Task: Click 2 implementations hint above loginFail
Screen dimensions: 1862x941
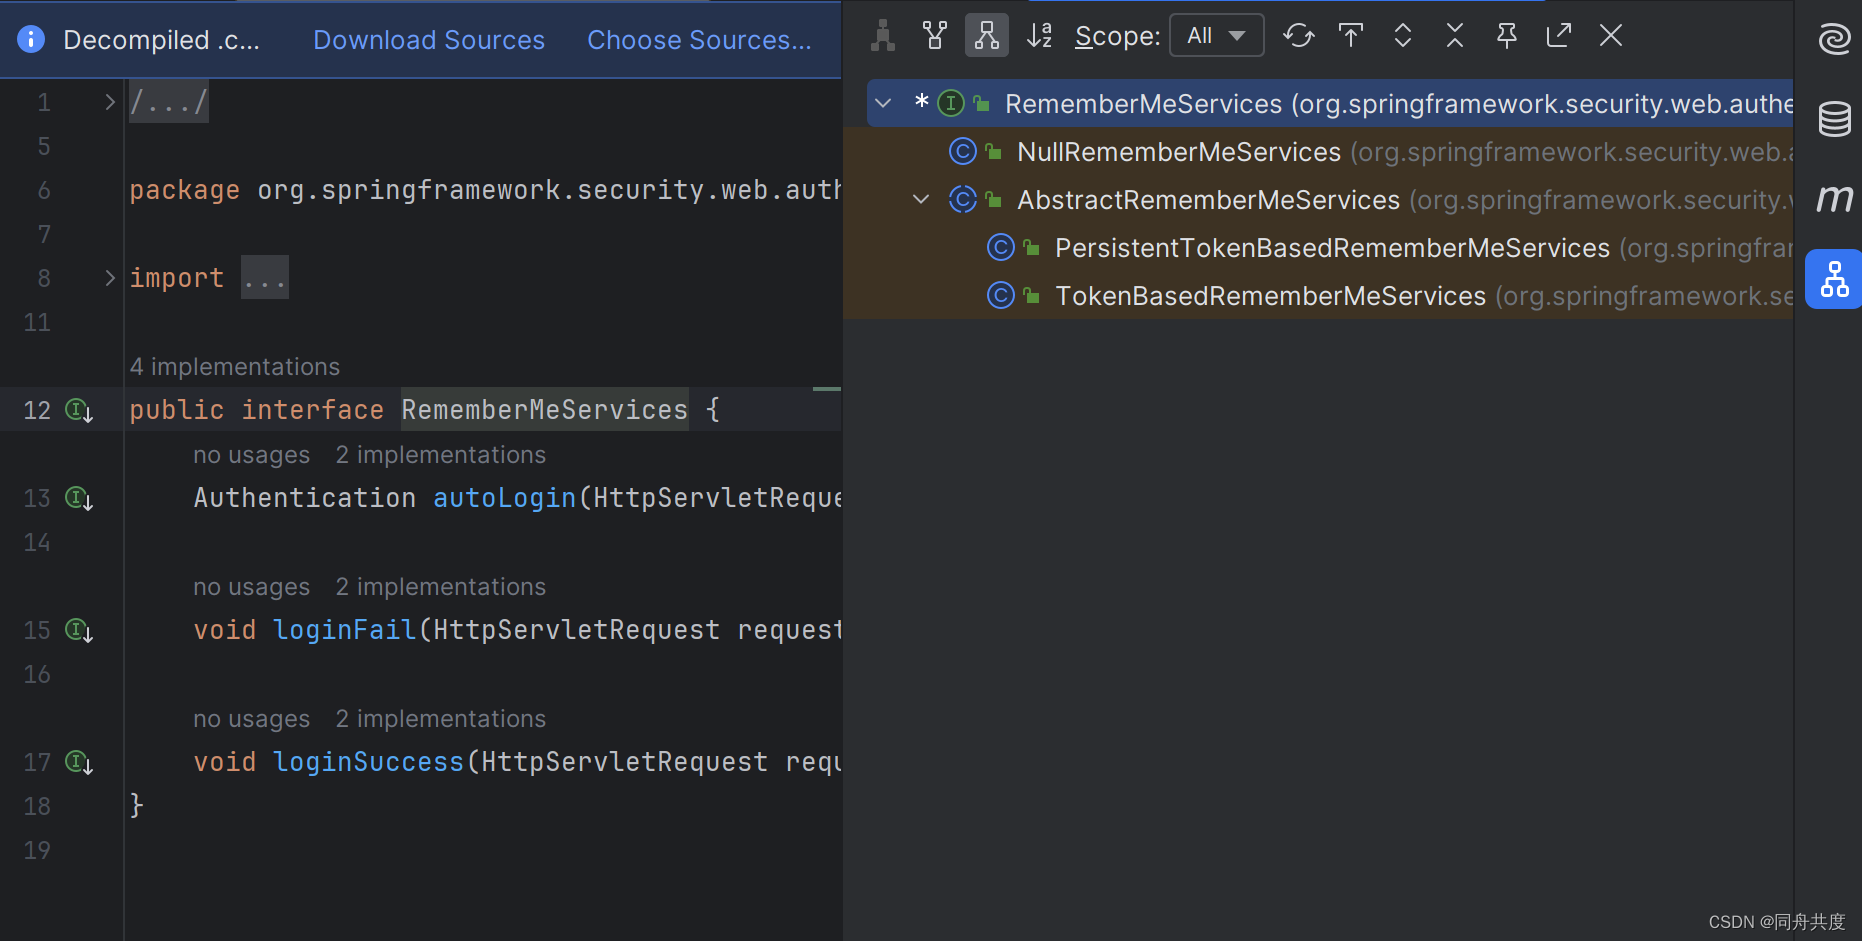Action: tap(441, 587)
